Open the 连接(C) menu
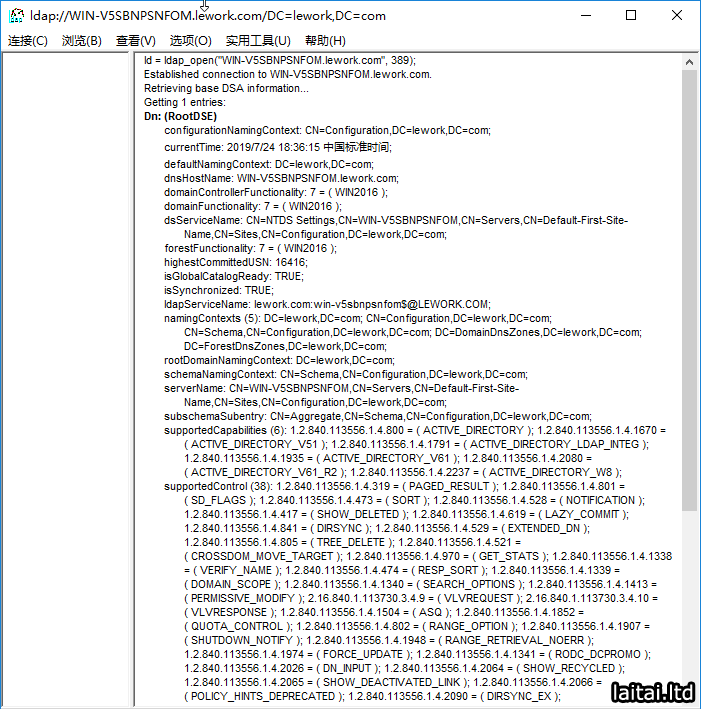The height and width of the screenshot is (709, 701). pyautogui.click(x=28, y=41)
